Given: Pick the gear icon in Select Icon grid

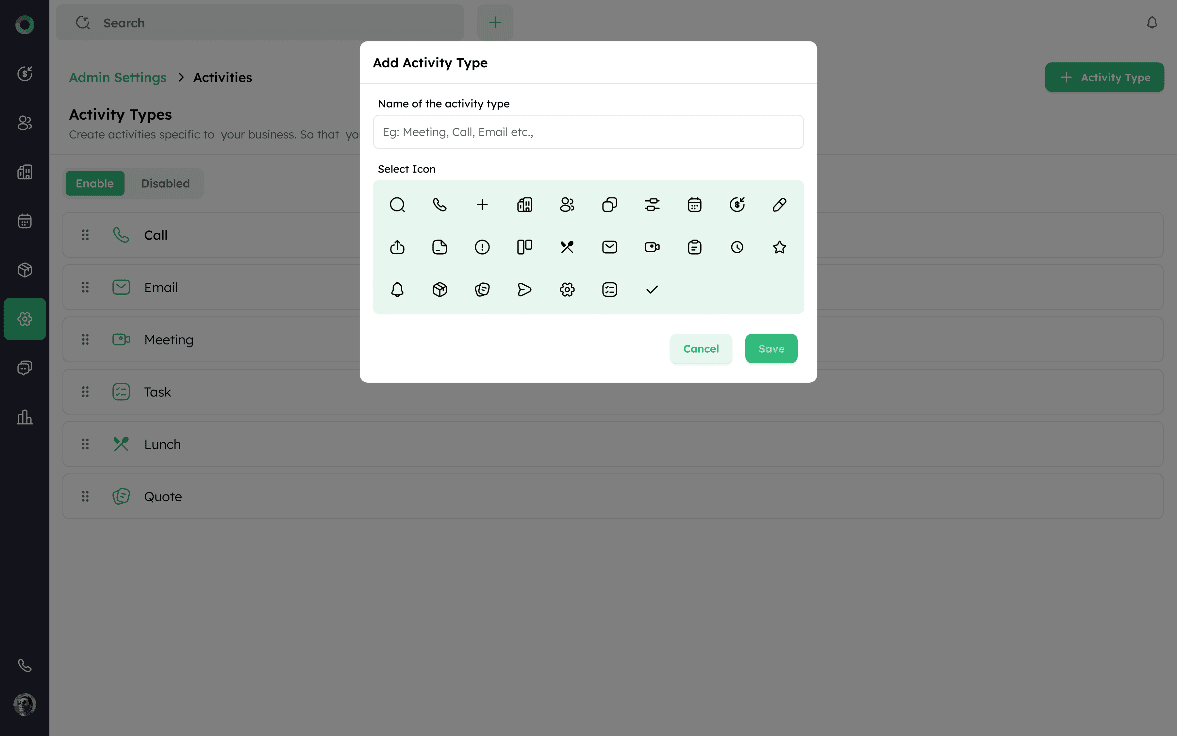Looking at the screenshot, I should [567, 290].
